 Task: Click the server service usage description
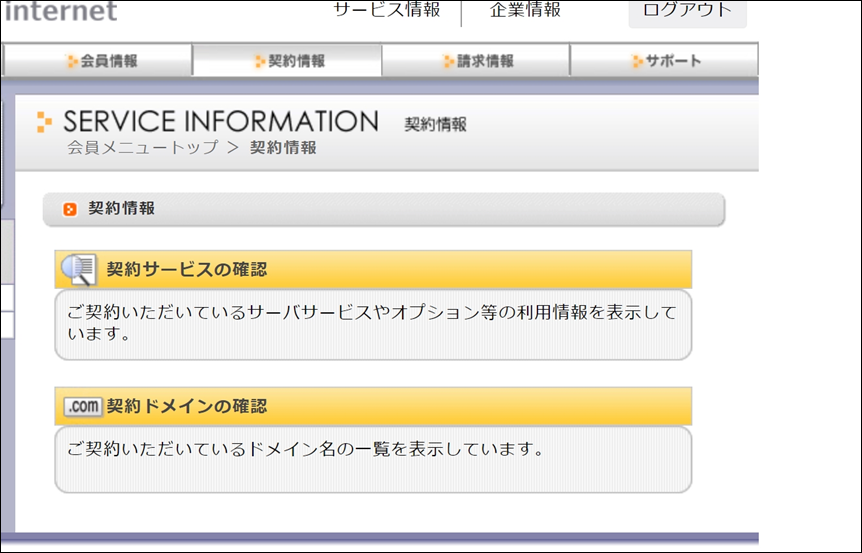[x=372, y=323]
